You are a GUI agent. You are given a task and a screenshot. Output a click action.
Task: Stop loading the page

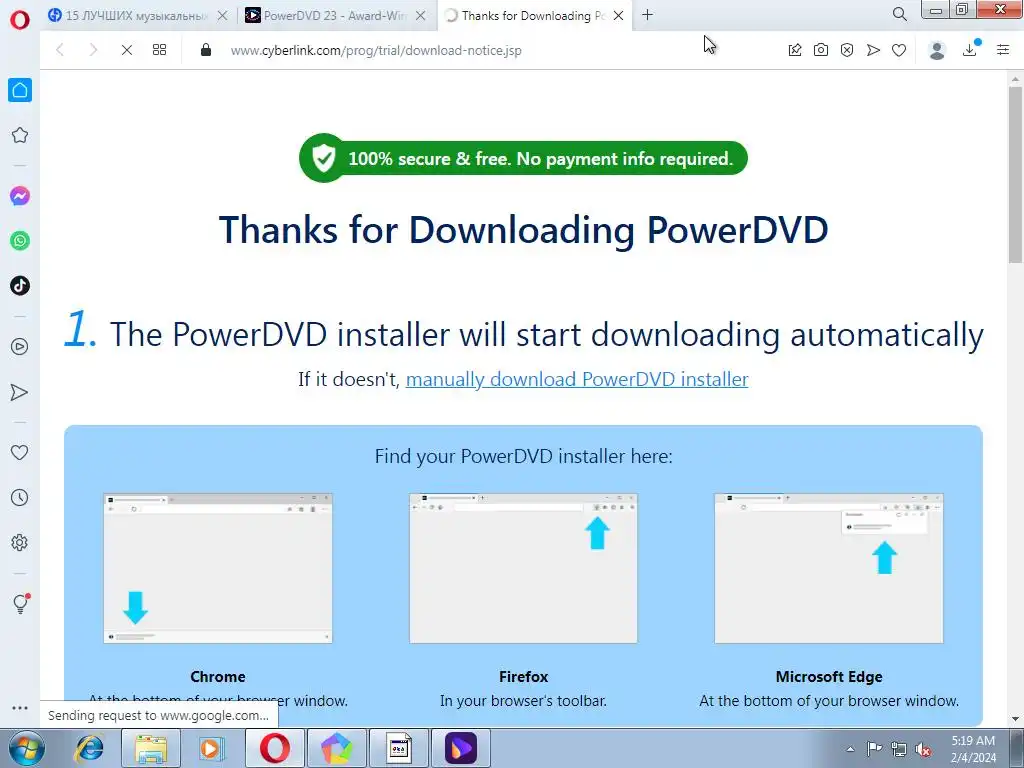click(x=127, y=50)
